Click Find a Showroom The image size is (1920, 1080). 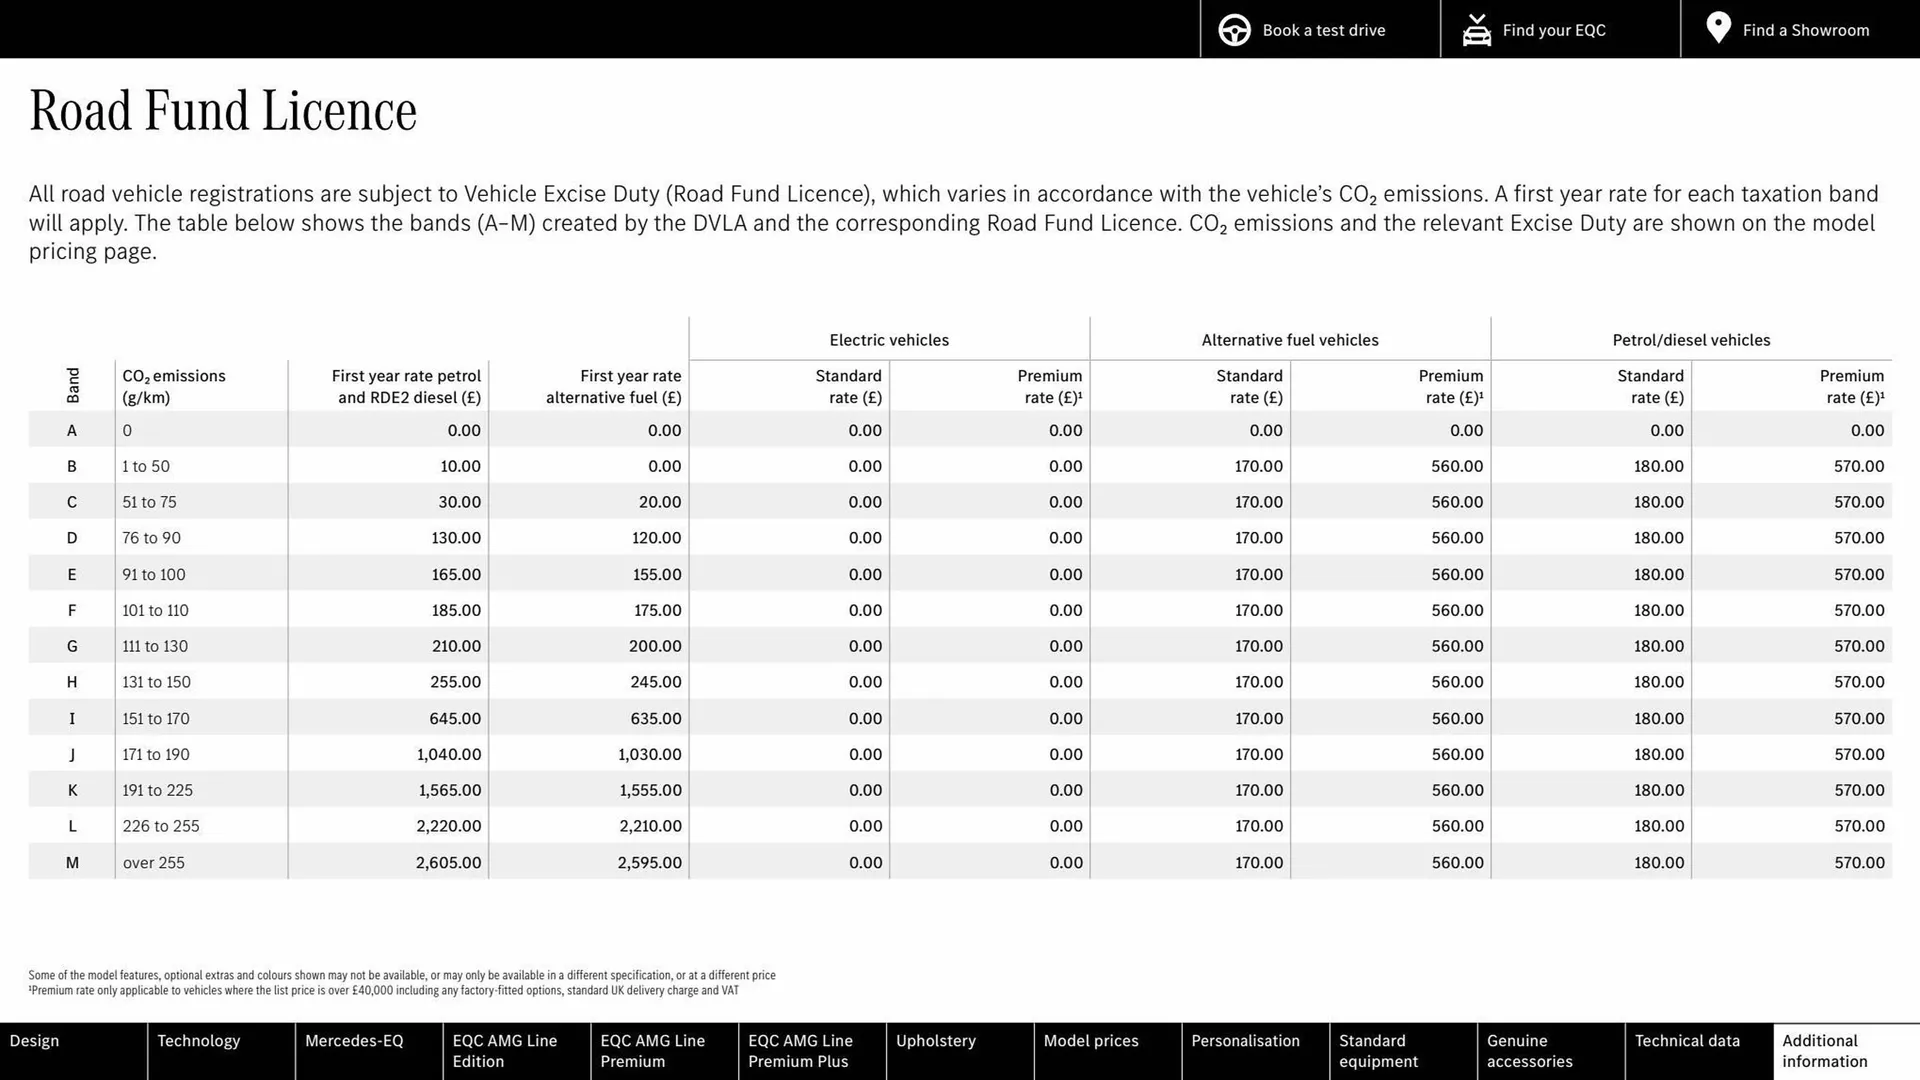click(x=1806, y=29)
